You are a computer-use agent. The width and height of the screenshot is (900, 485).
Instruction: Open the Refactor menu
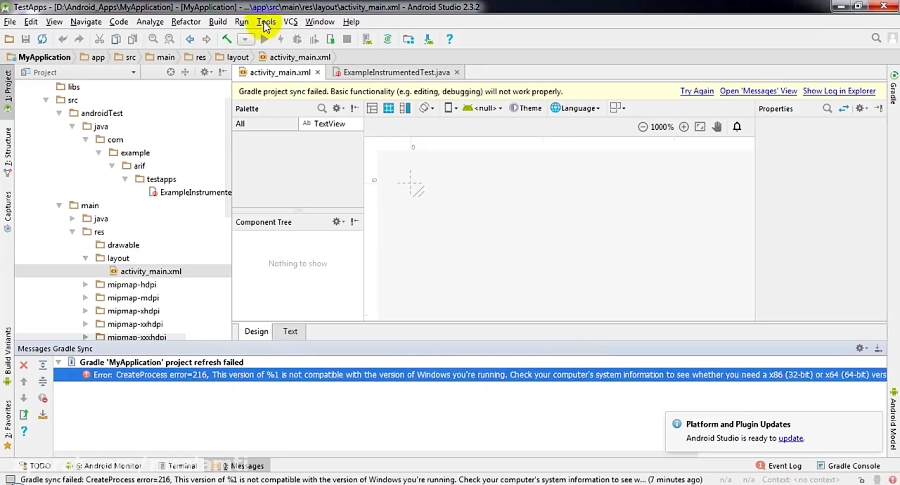[186, 22]
